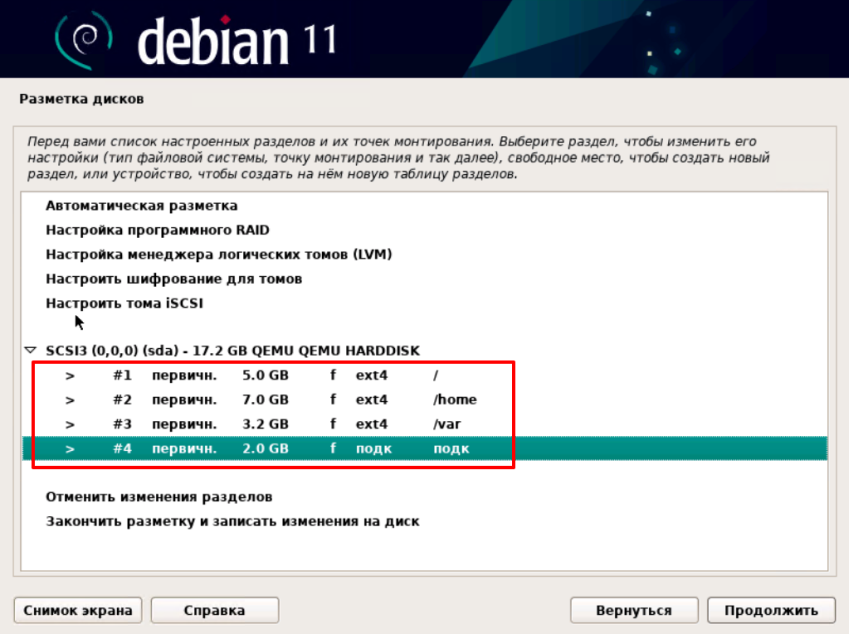
Task: Click the arrow beside partition #3
Action: tap(70, 424)
